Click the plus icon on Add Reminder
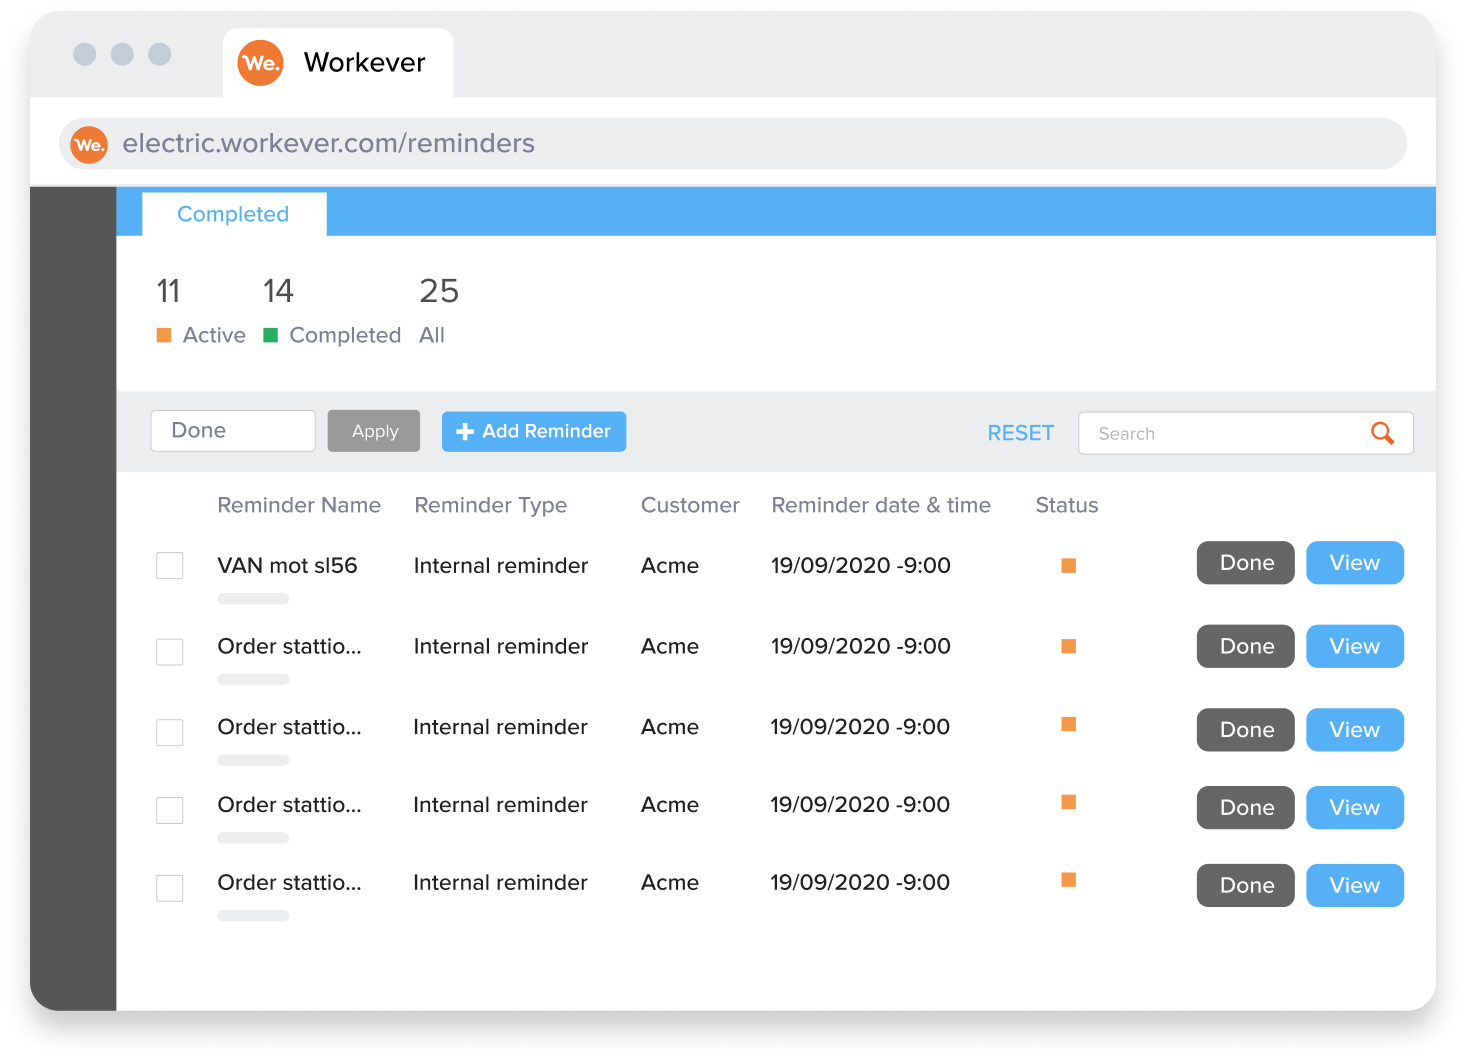This screenshot has width=1466, height=1060. pyautogui.click(x=464, y=431)
